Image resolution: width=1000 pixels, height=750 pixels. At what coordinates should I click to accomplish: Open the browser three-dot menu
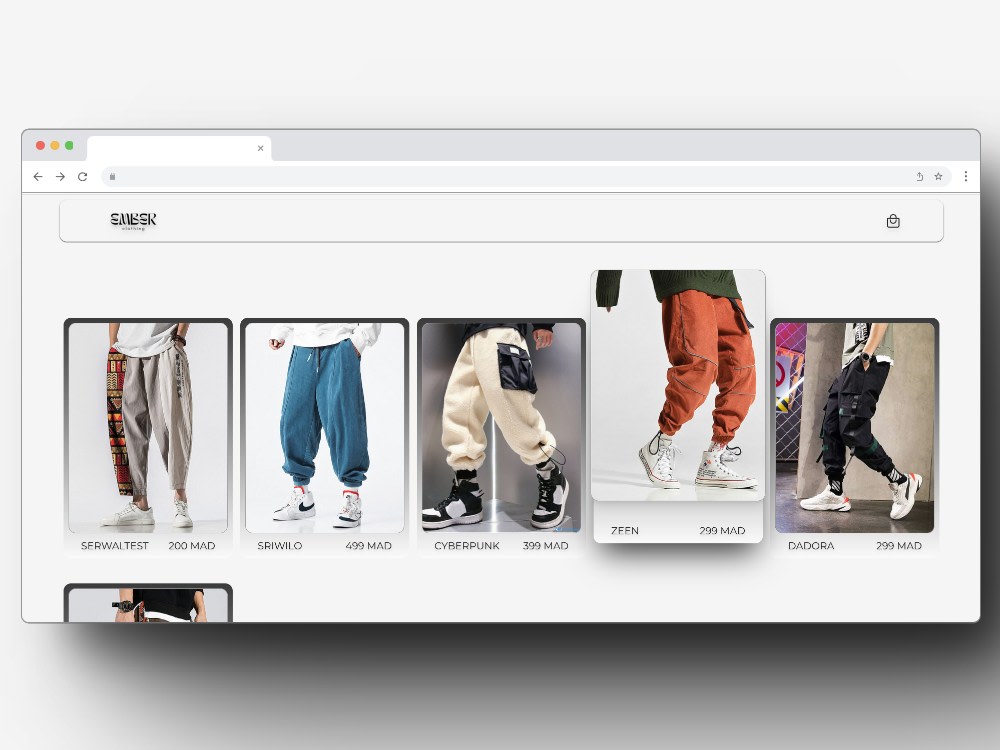pos(966,176)
